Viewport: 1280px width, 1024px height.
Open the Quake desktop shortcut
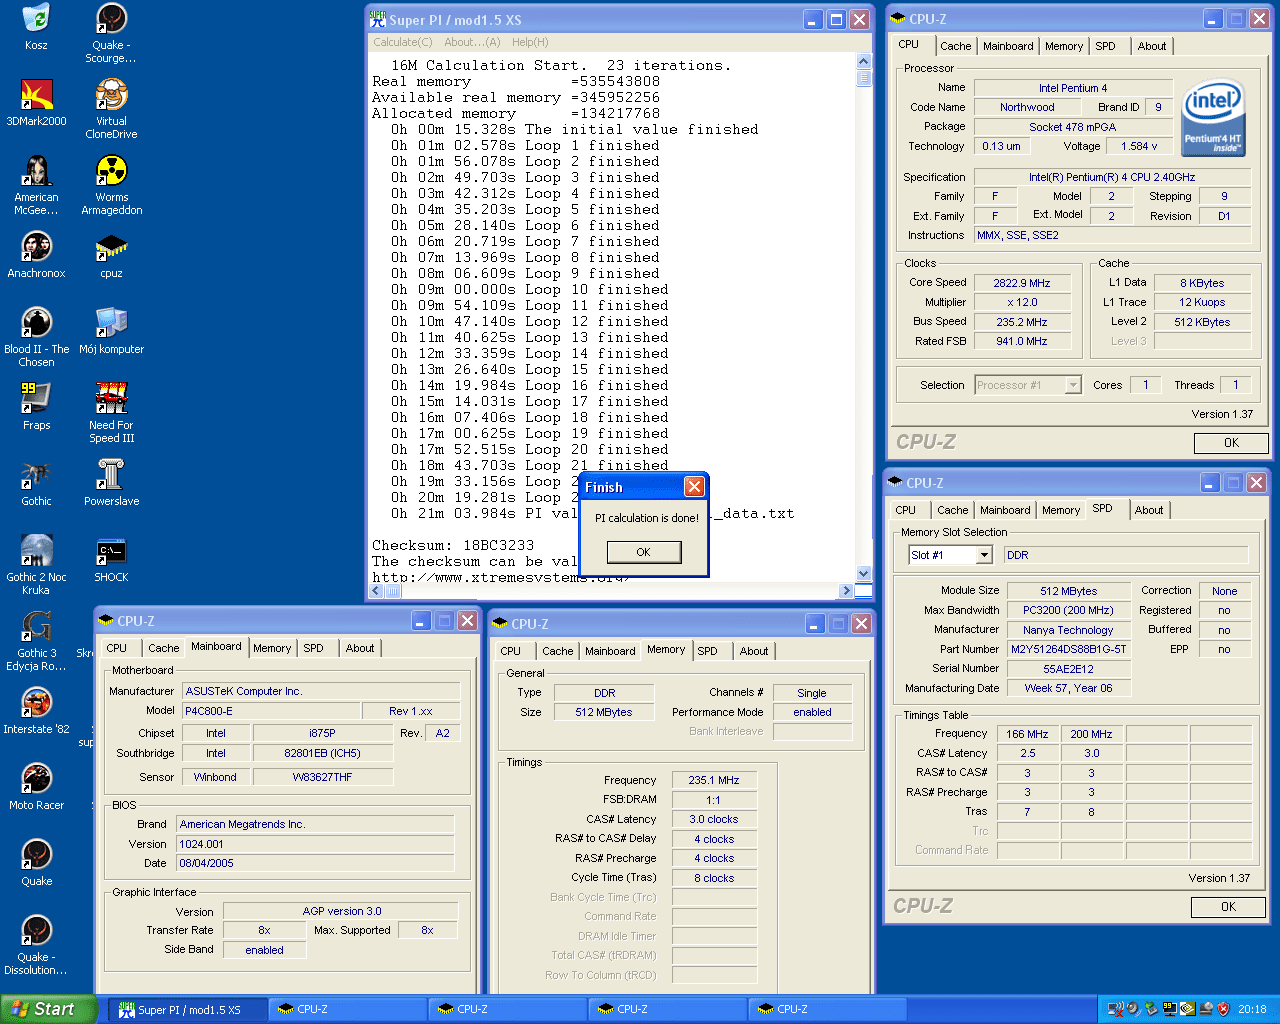point(36,863)
